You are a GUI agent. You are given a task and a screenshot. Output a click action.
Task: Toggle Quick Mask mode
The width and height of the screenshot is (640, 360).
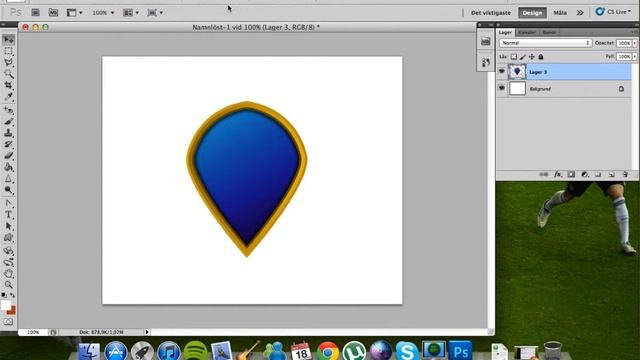[x=8, y=322]
